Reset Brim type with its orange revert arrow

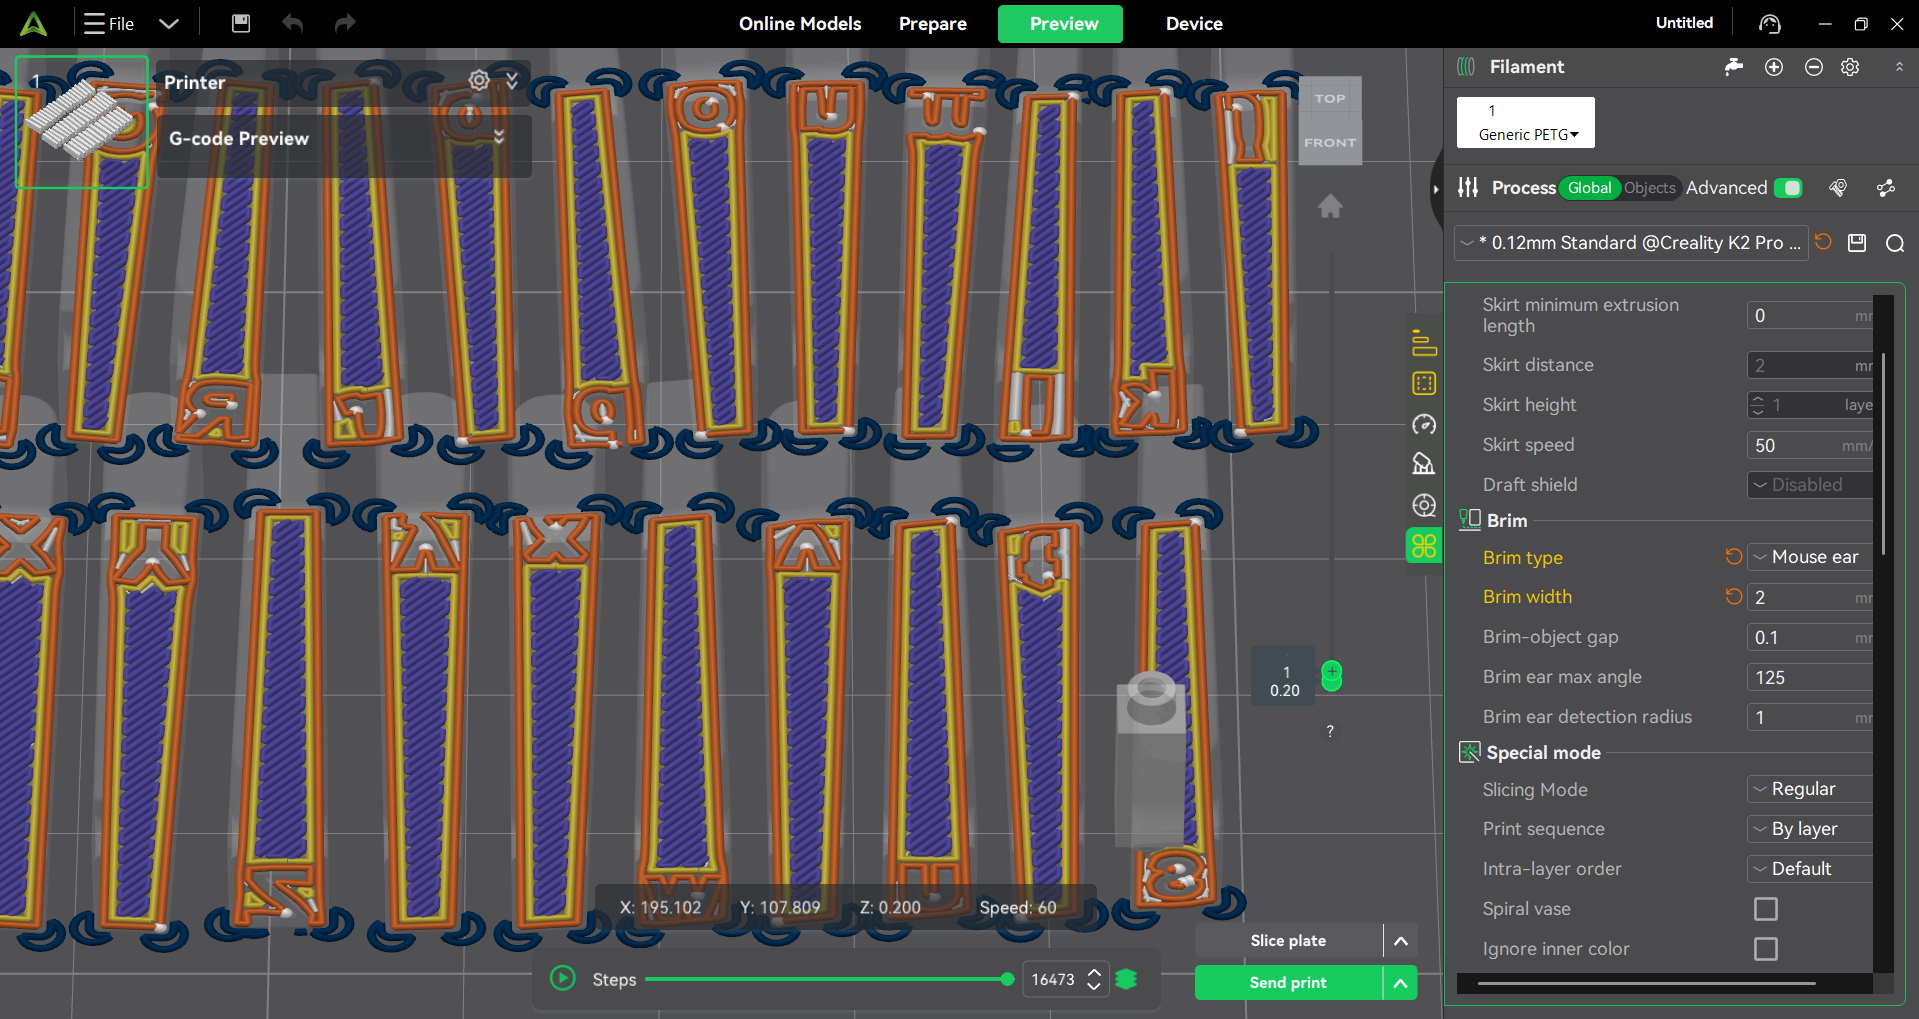pos(1734,557)
